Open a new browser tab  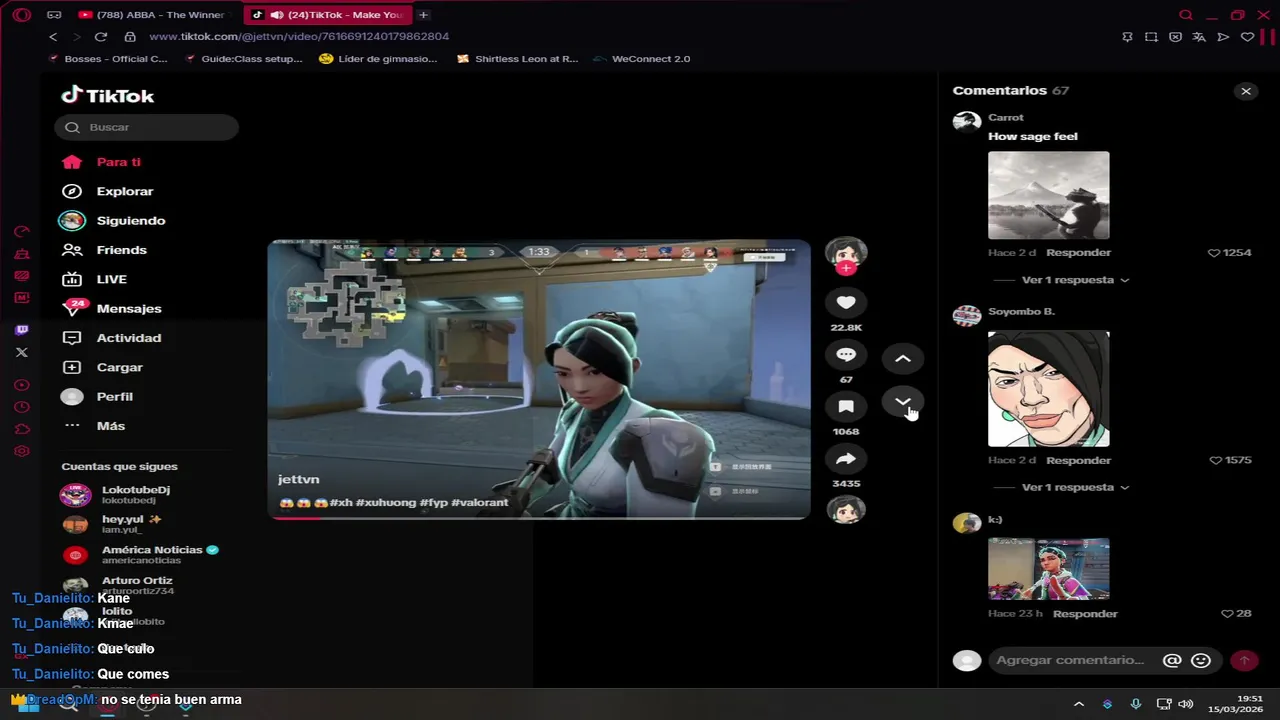pyautogui.click(x=424, y=15)
